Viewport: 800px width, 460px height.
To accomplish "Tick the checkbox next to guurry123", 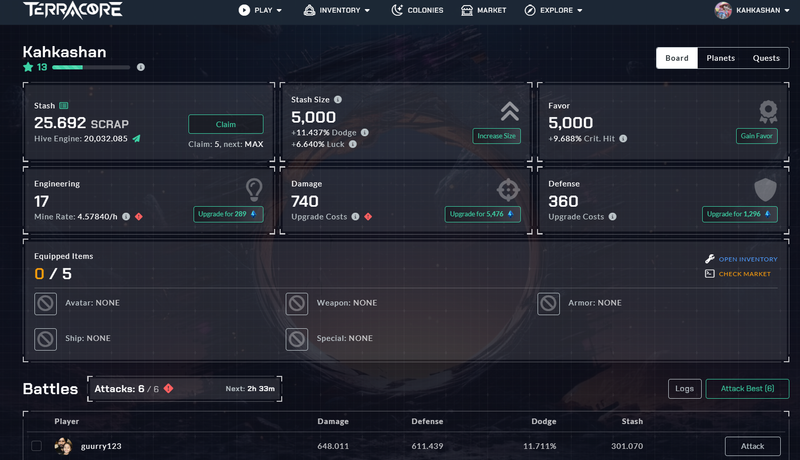I will point(36,446).
